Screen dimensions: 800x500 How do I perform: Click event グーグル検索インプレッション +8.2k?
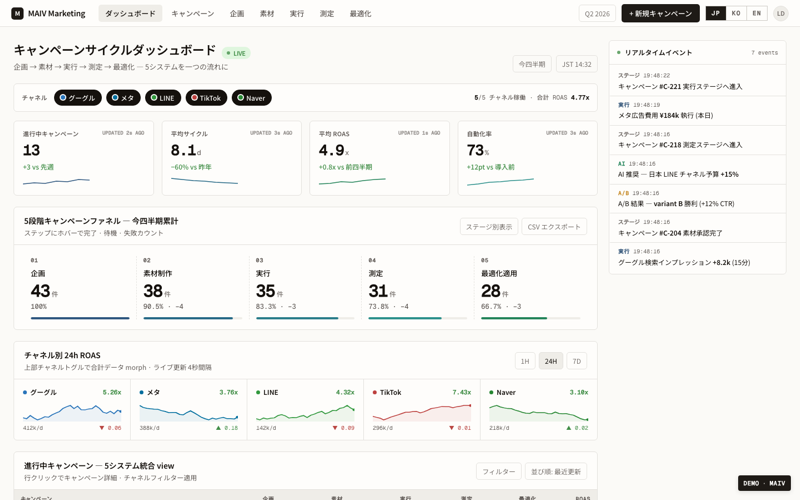[x=697, y=257]
